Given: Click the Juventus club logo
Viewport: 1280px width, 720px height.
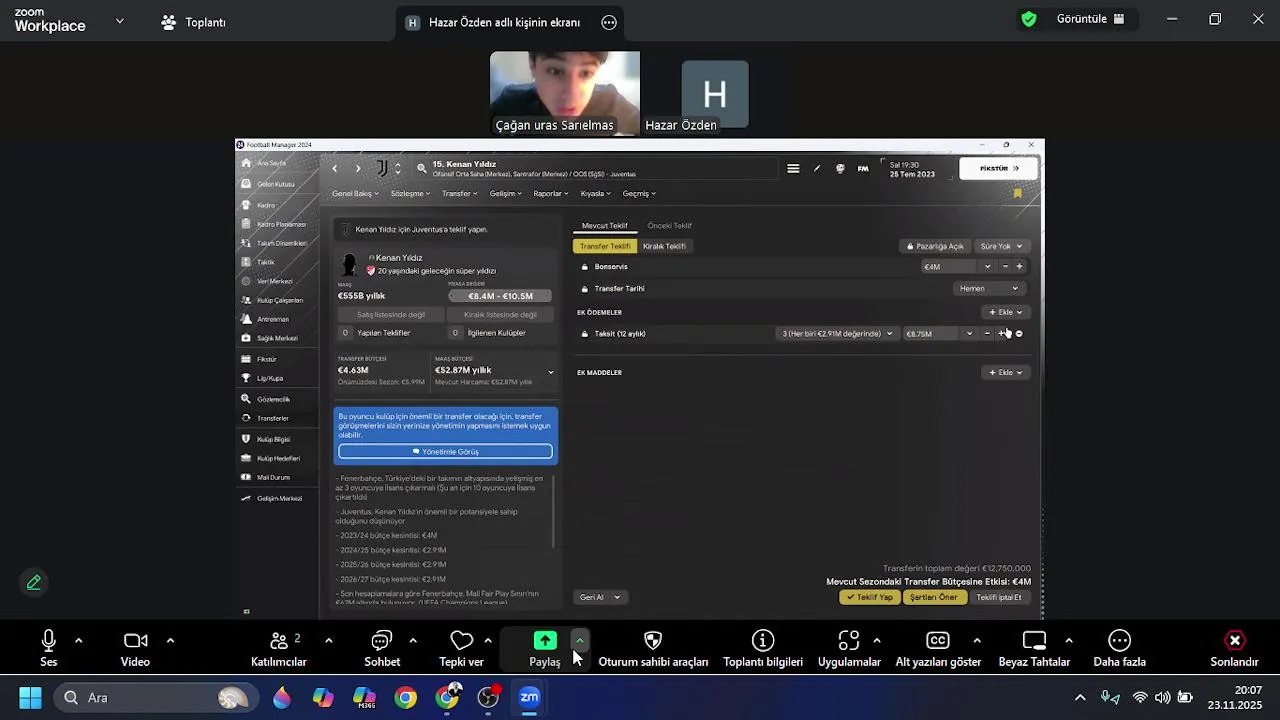Looking at the screenshot, I should (382, 168).
